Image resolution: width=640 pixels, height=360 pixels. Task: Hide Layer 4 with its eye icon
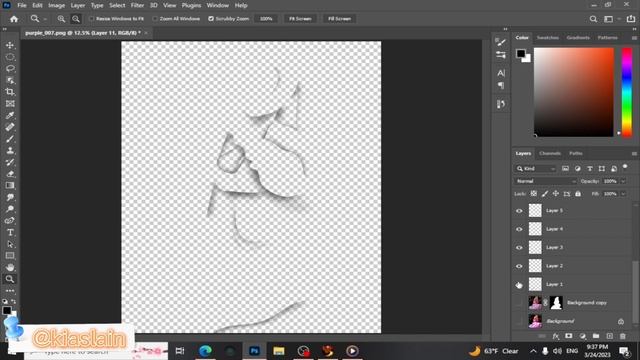519,229
